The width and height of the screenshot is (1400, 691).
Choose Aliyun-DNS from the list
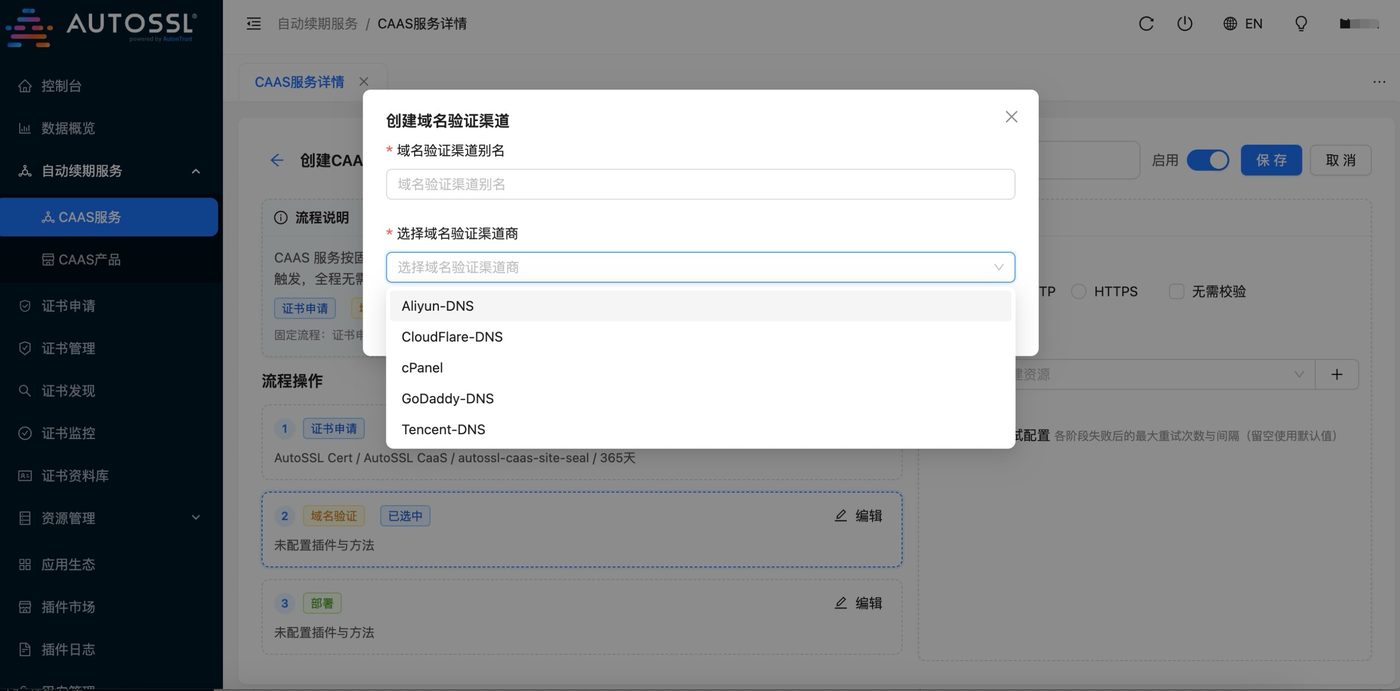click(x=700, y=306)
